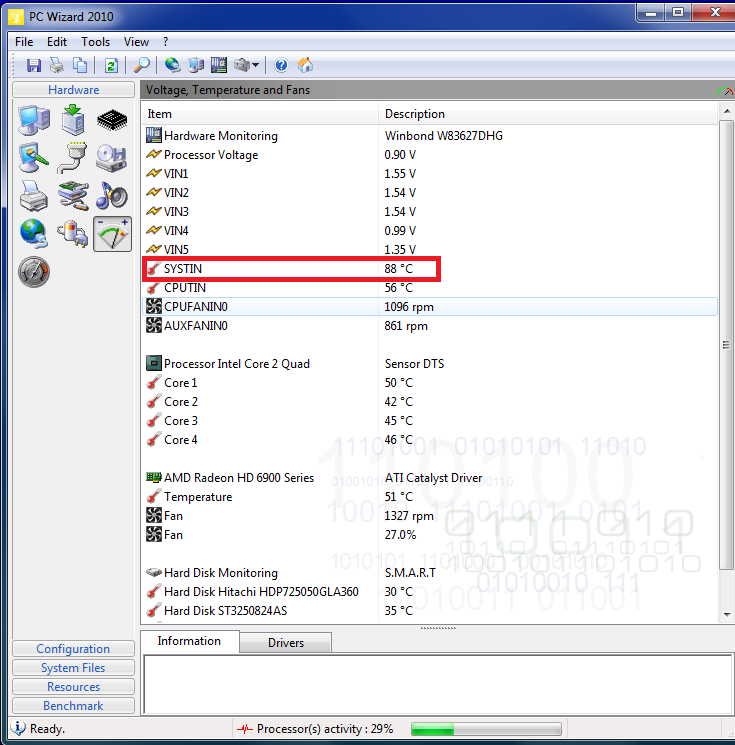
Task: Click the vertical scrollbar thumb of the list
Action: (726, 344)
